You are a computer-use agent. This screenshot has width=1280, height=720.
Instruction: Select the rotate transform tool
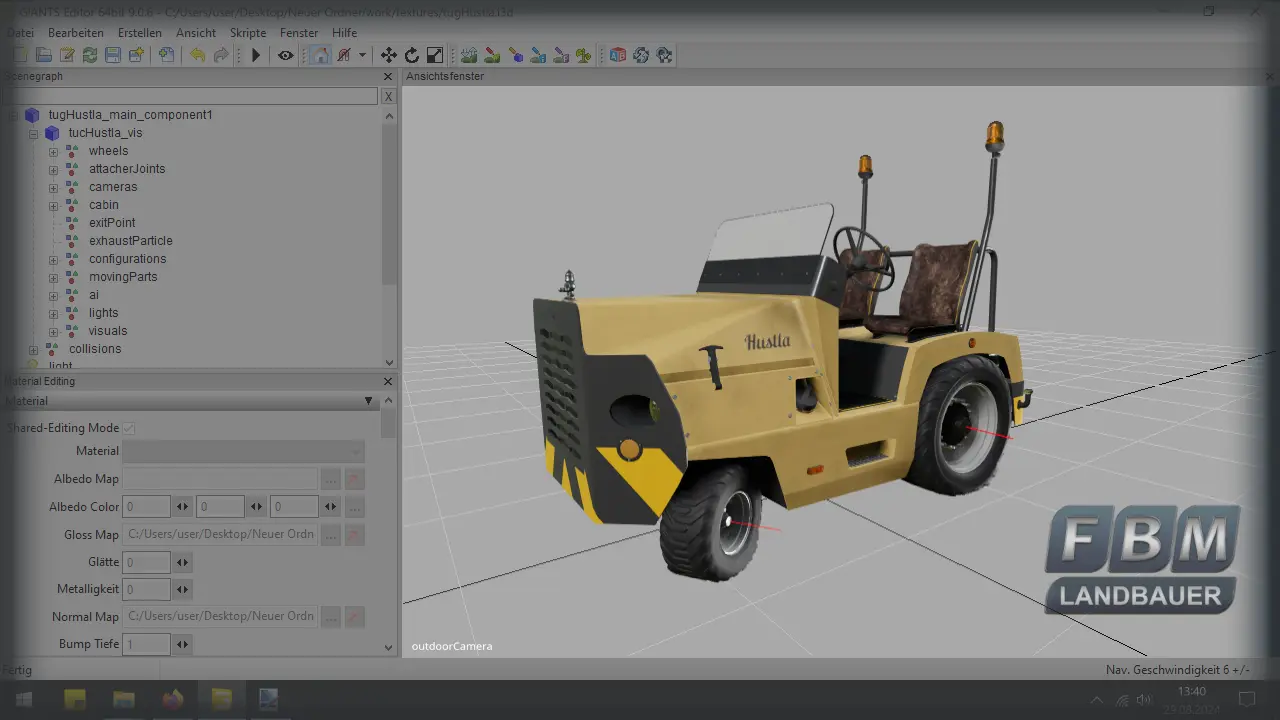[412, 55]
